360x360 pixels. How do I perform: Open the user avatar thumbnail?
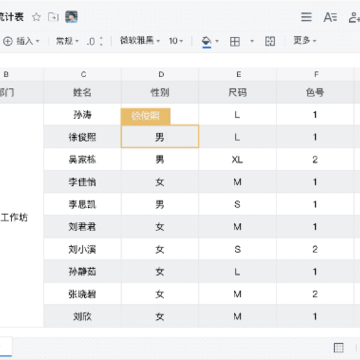click(72, 17)
